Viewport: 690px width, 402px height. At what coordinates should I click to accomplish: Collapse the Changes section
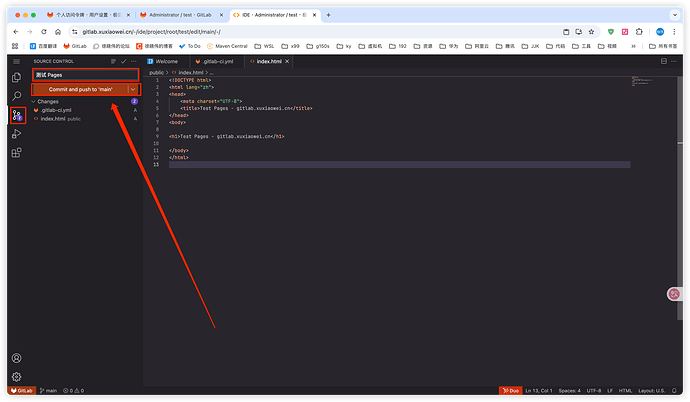[x=34, y=101]
